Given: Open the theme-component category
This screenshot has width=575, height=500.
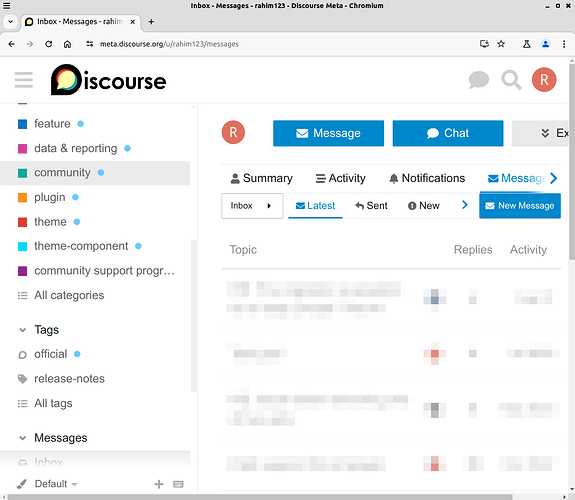Looking at the screenshot, I should pyautogui.click(x=95, y=246).
